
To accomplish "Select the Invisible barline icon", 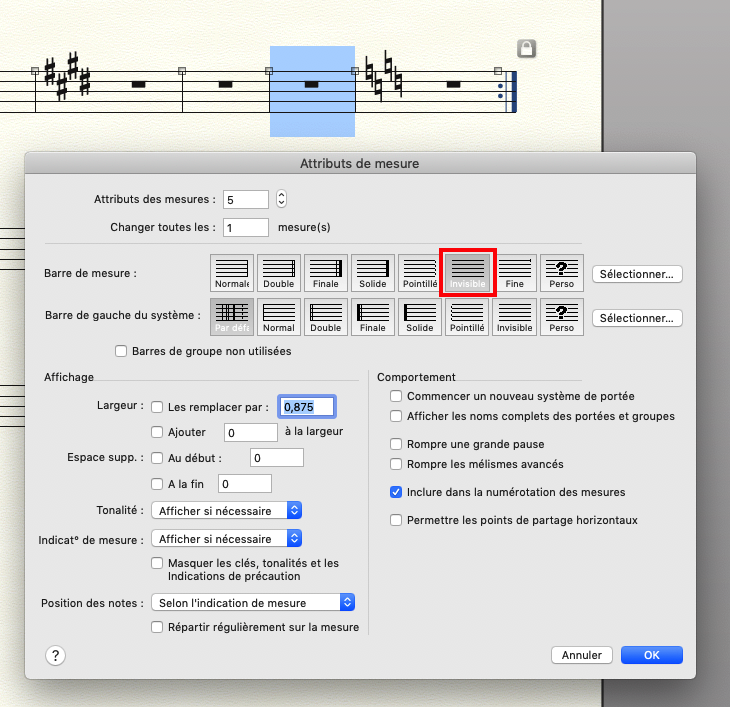I will [467, 272].
